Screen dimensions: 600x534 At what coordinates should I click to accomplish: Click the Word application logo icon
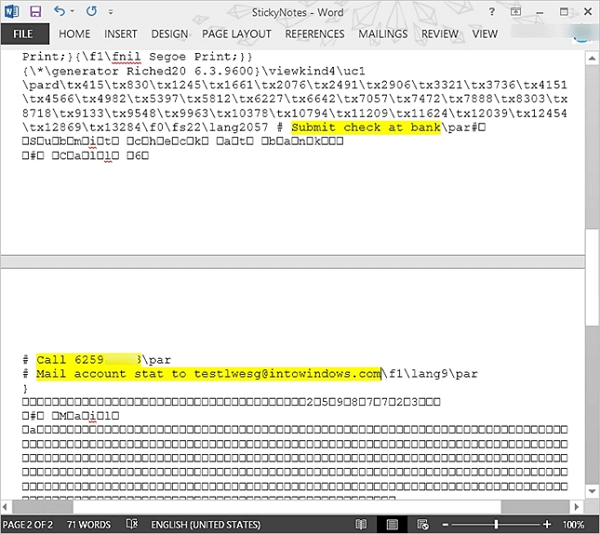pos(12,12)
